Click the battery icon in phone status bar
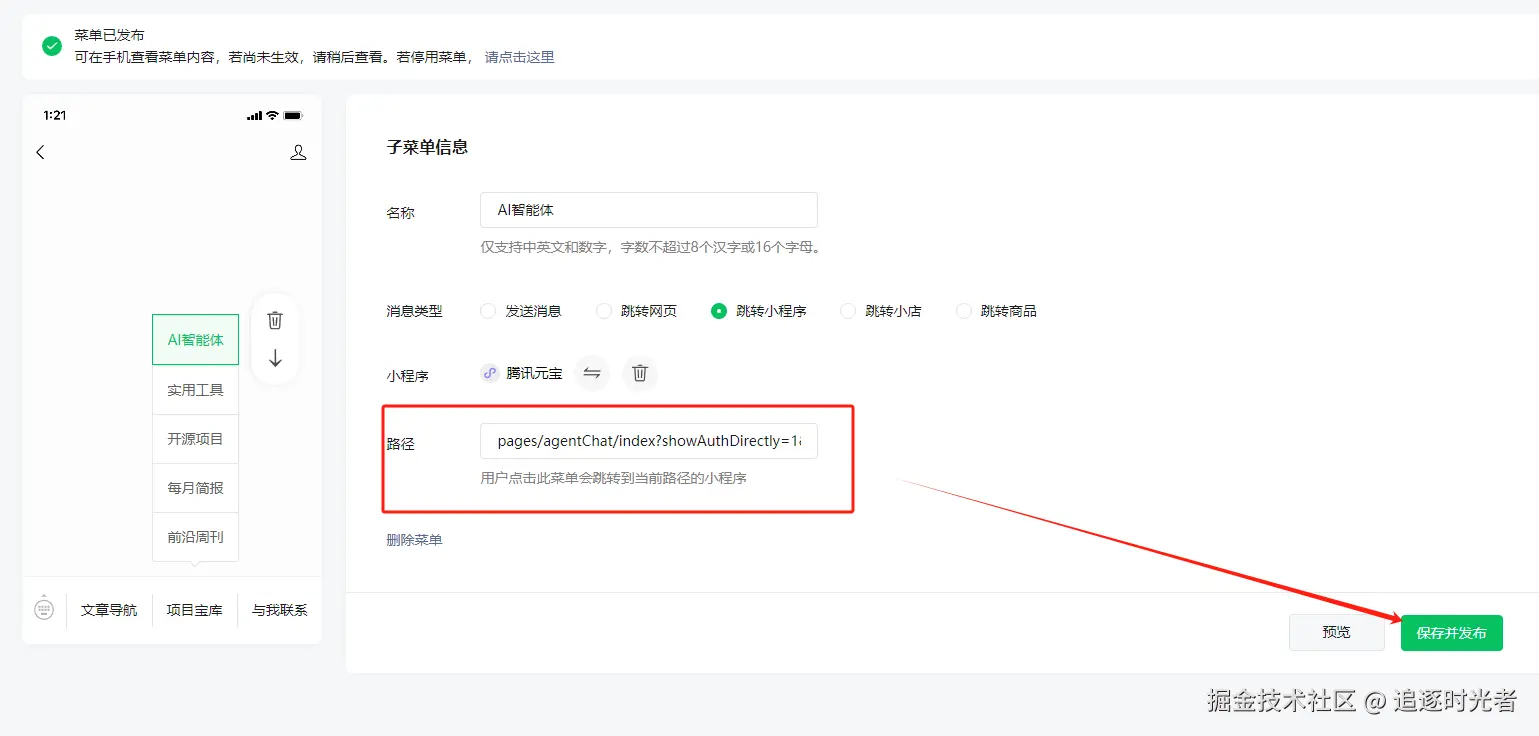This screenshot has width=1539, height=736. point(293,116)
